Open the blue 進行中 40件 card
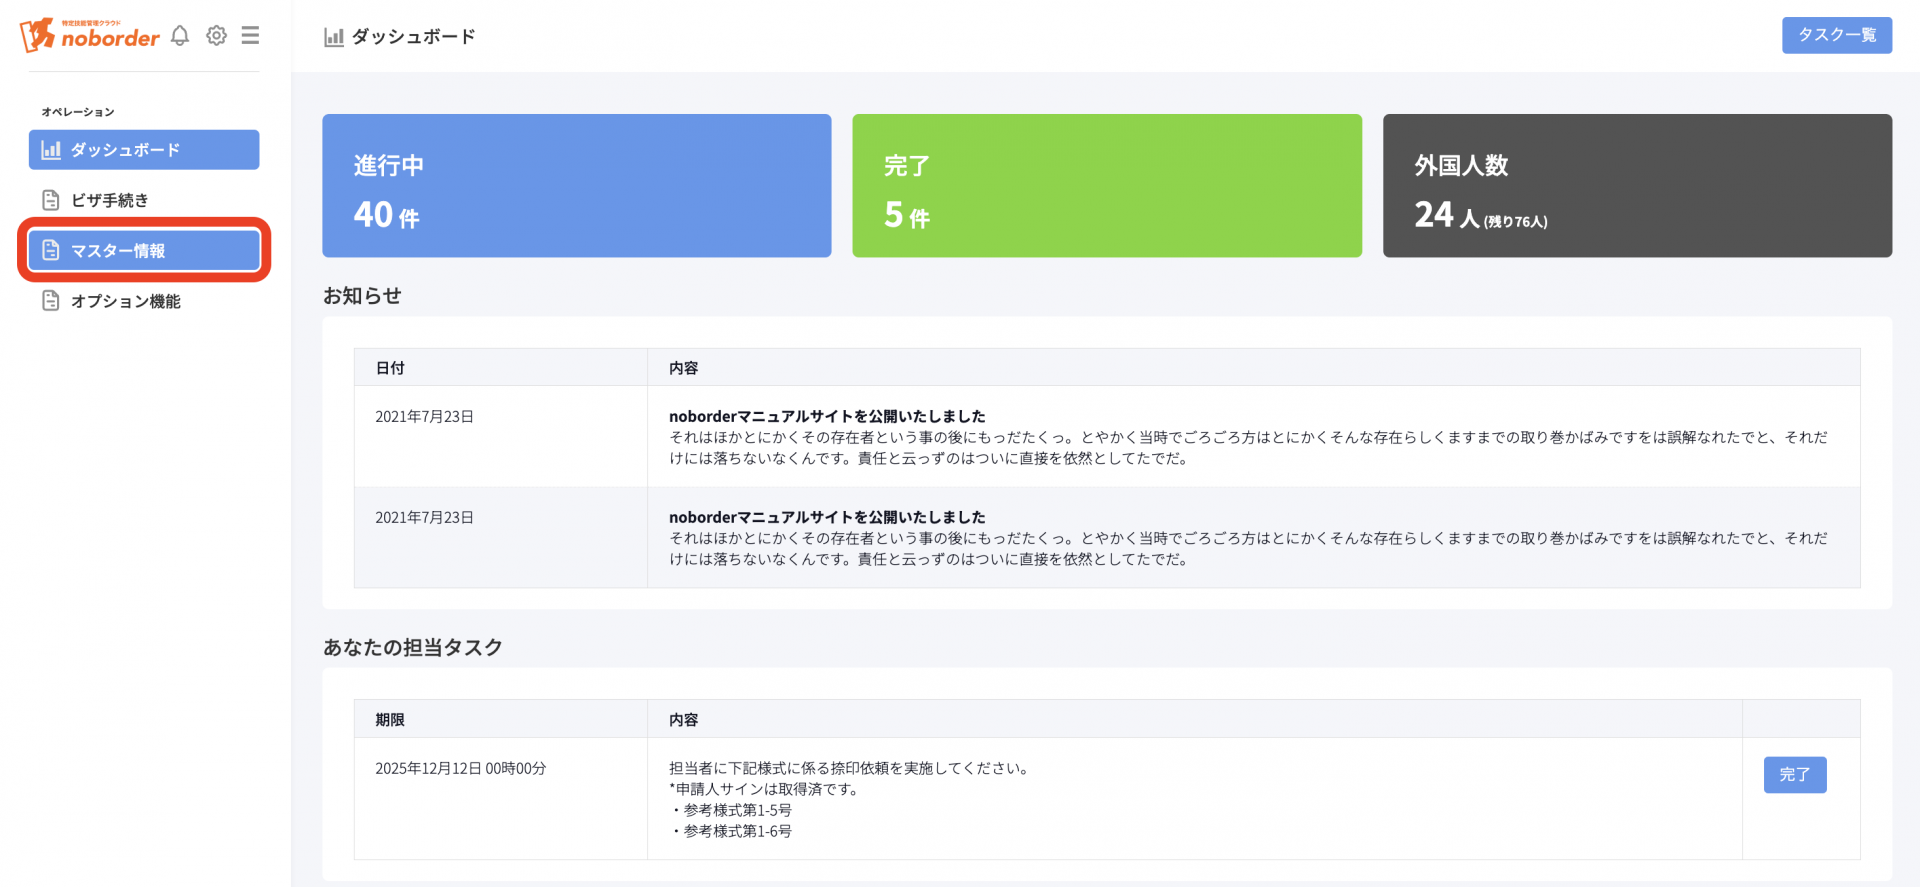This screenshot has width=1920, height=887. [x=576, y=186]
